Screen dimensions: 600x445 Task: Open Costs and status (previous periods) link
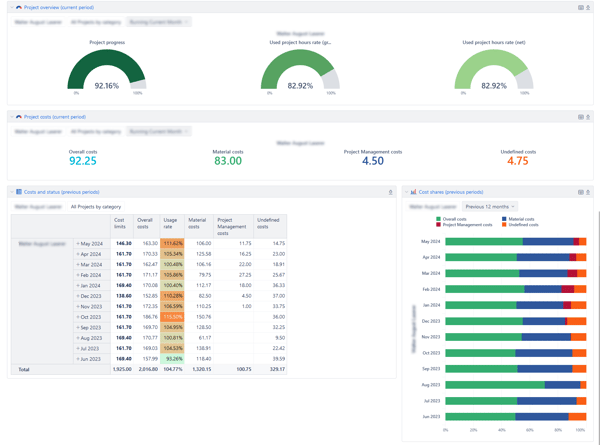pyautogui.click(x=62, y=192)
